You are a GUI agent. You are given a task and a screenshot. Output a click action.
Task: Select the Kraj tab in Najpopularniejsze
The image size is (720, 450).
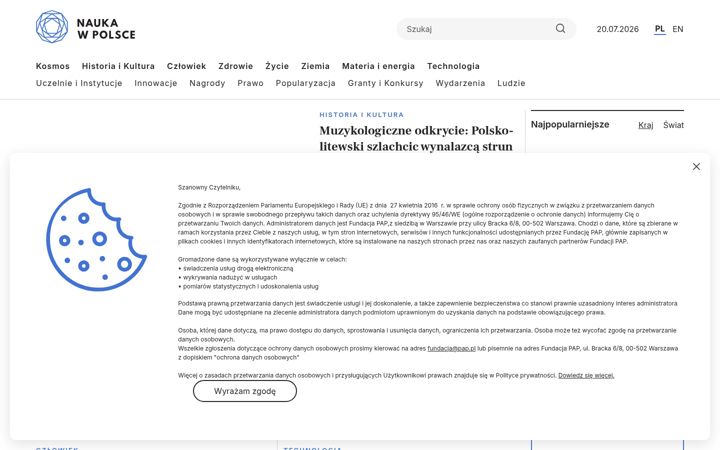(646, 125)
